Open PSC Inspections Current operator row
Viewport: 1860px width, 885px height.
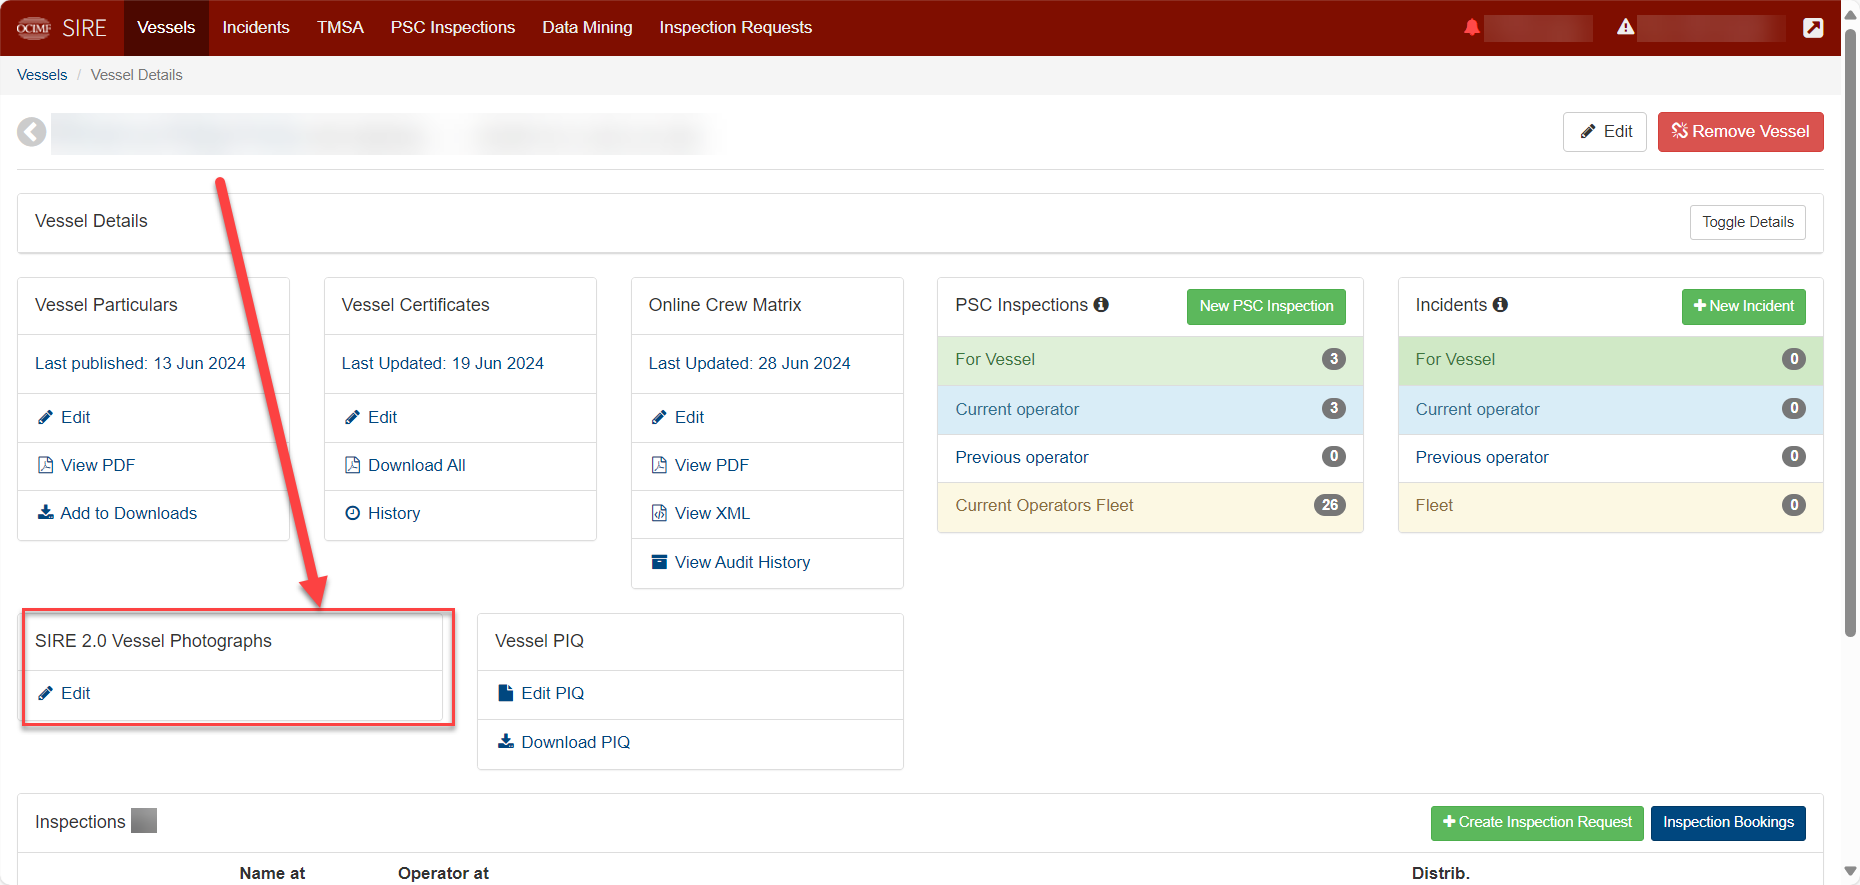click(x=1150, y=410)
